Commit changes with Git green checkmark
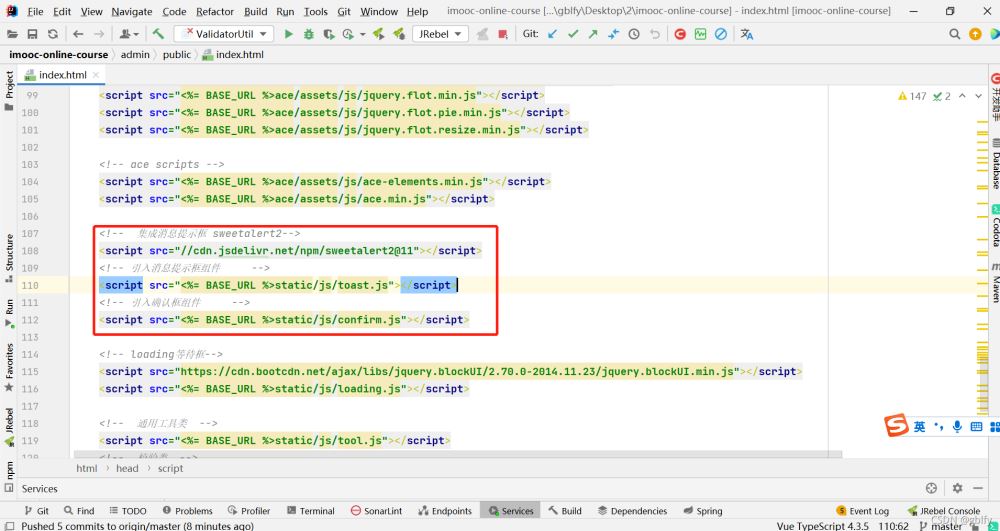1000x531 pixels. pos(573,34)
